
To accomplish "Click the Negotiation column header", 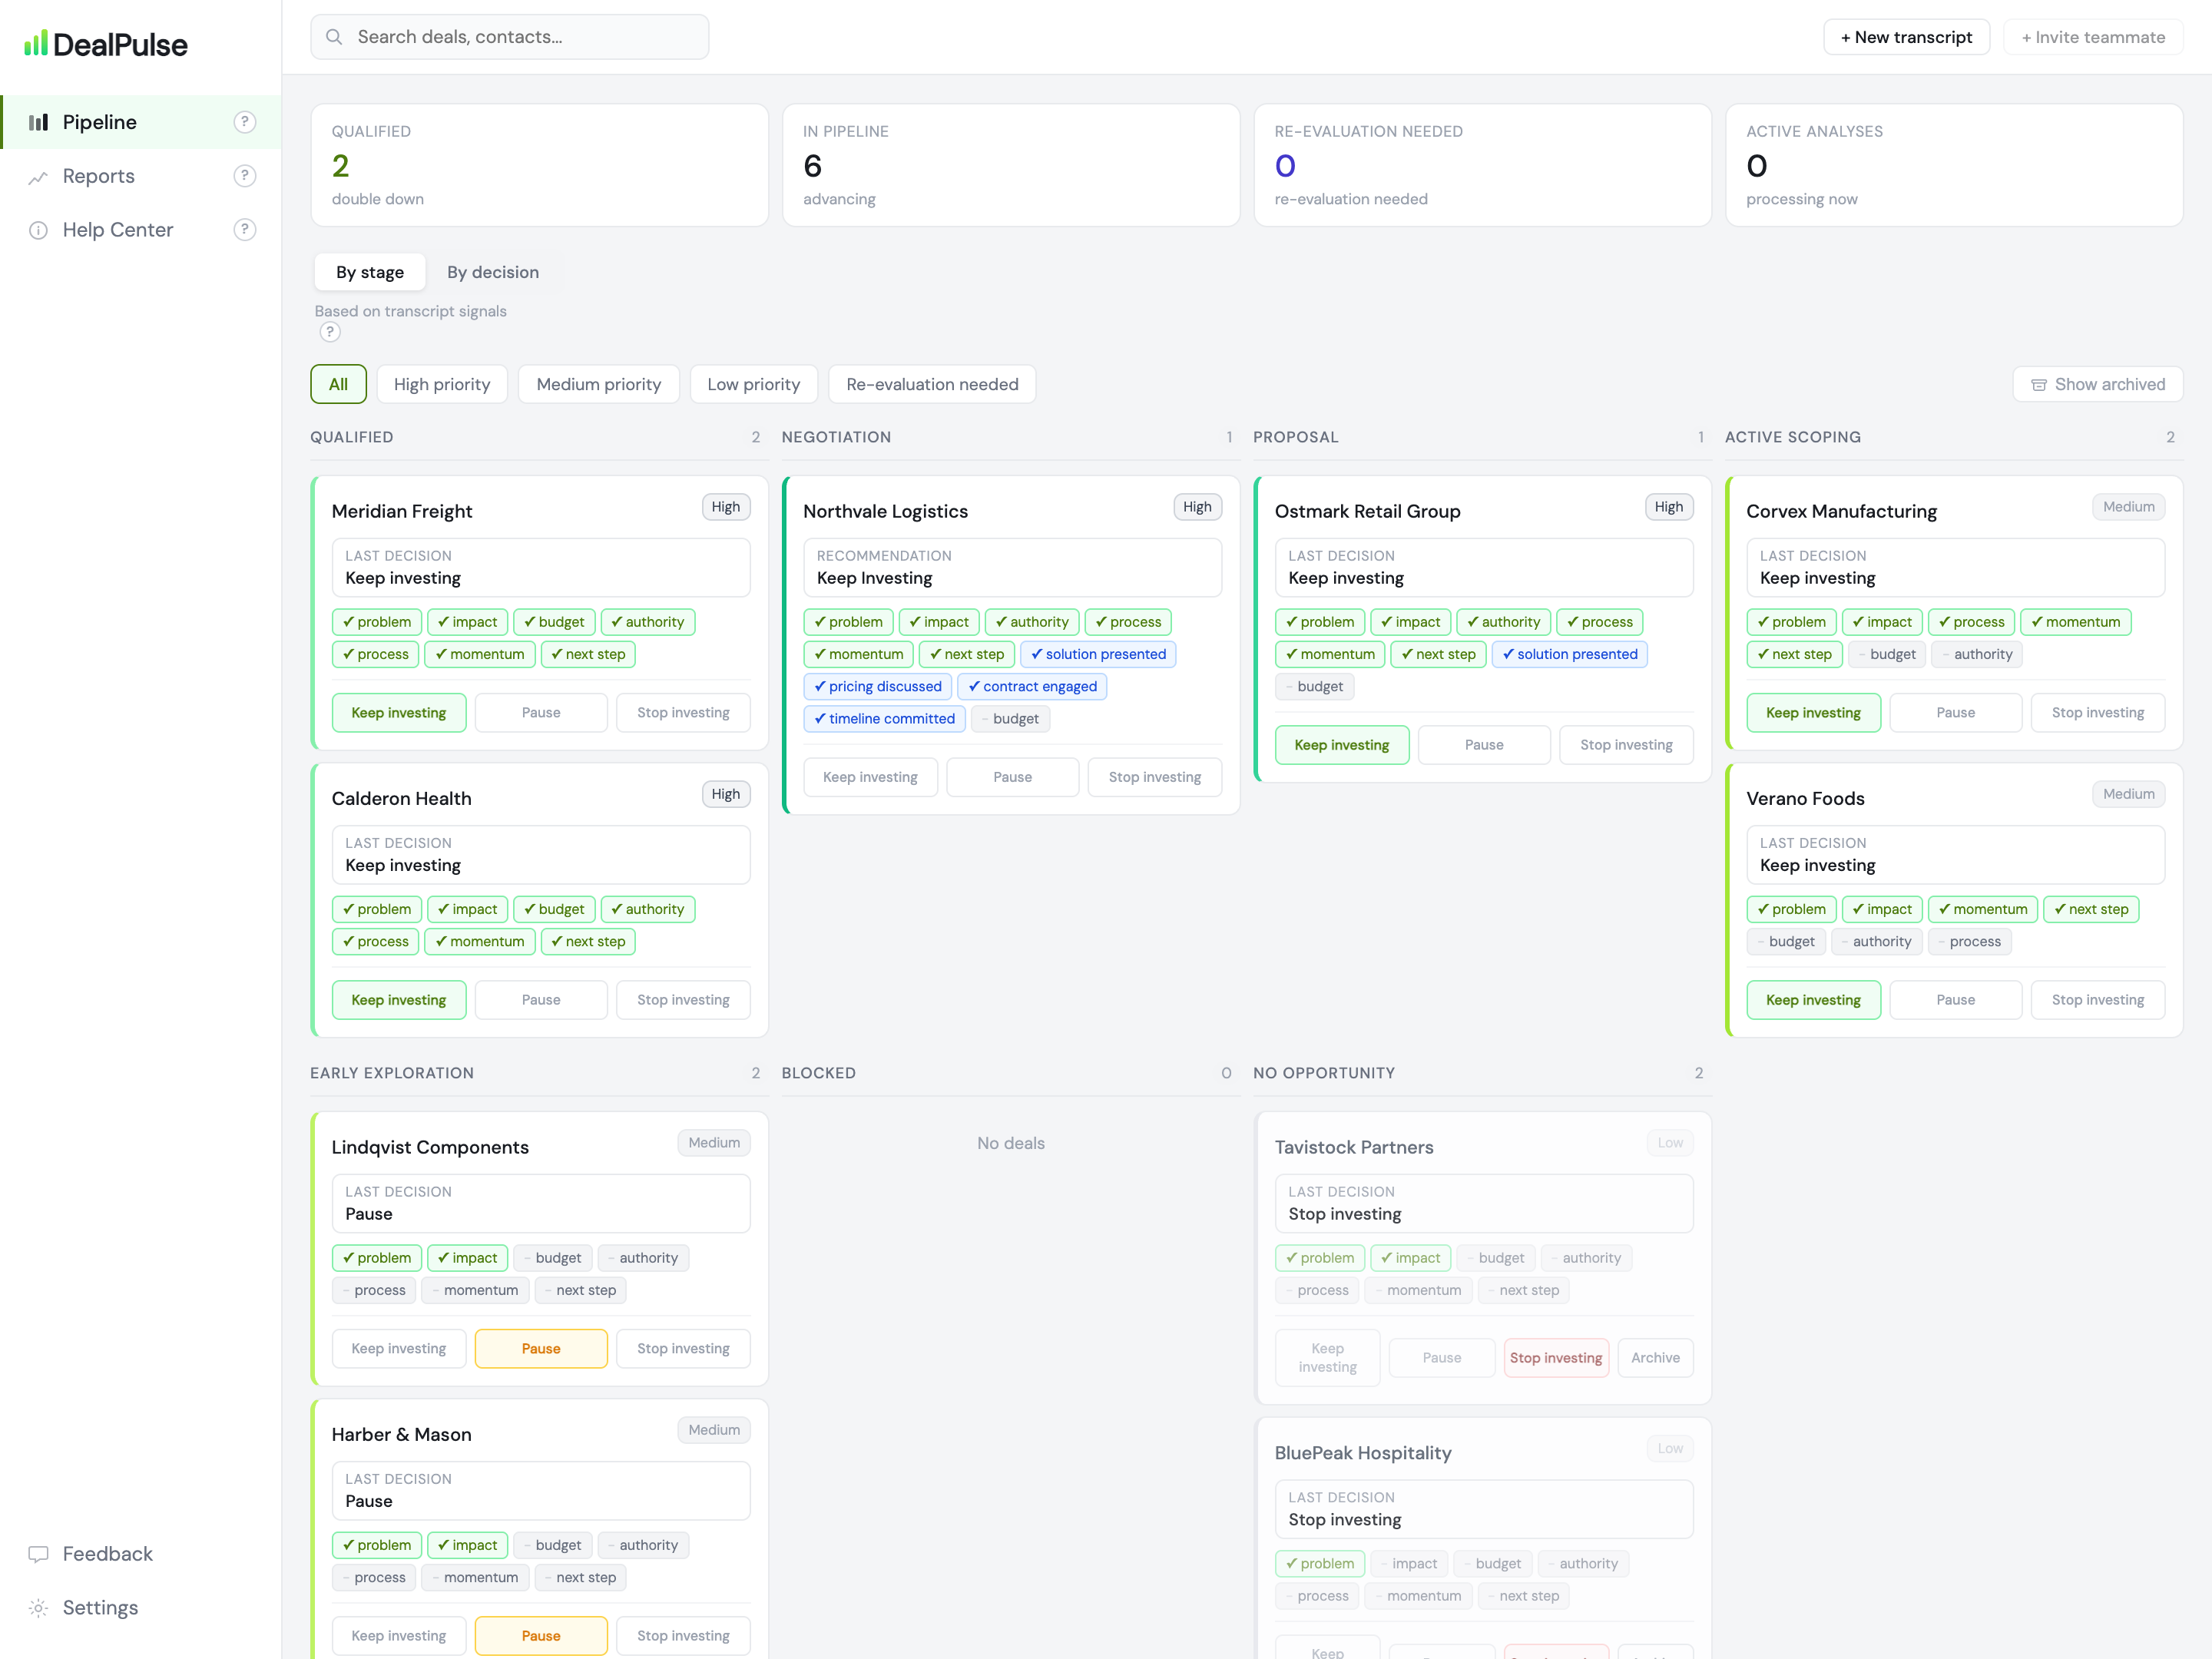I will pos(836,437).
